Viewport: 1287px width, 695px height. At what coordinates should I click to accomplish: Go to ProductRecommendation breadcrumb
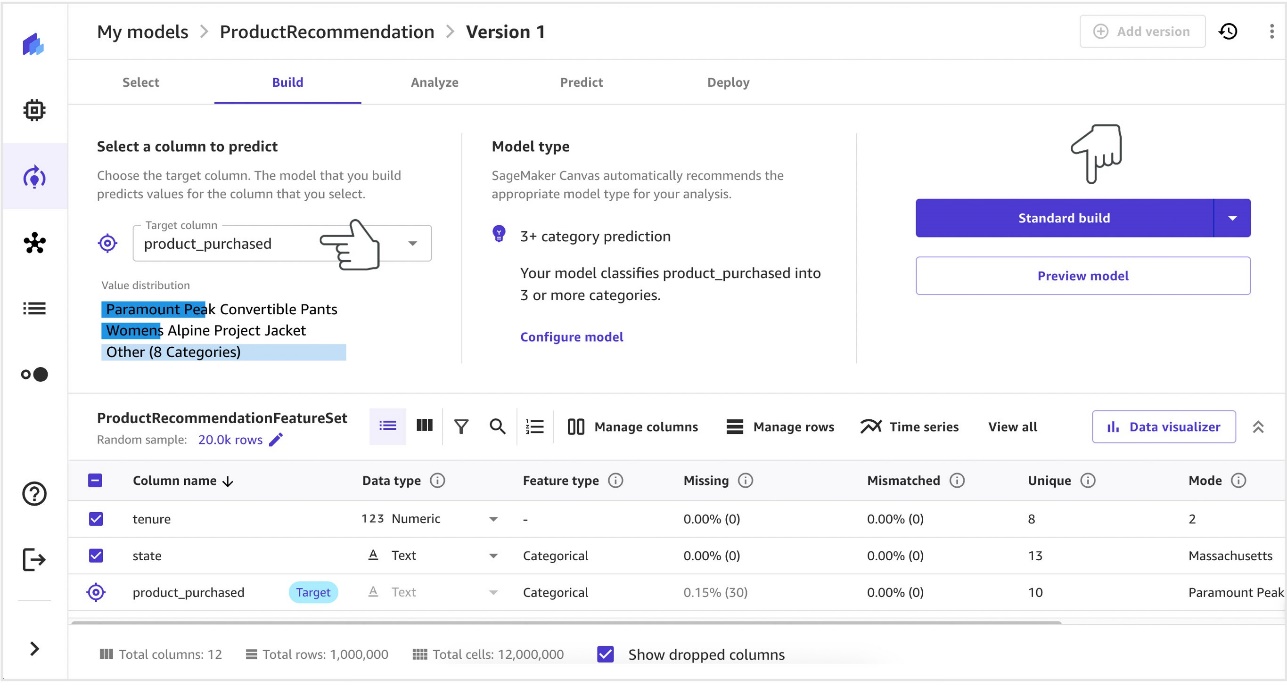pyautogui.click(x=327, y=32)
